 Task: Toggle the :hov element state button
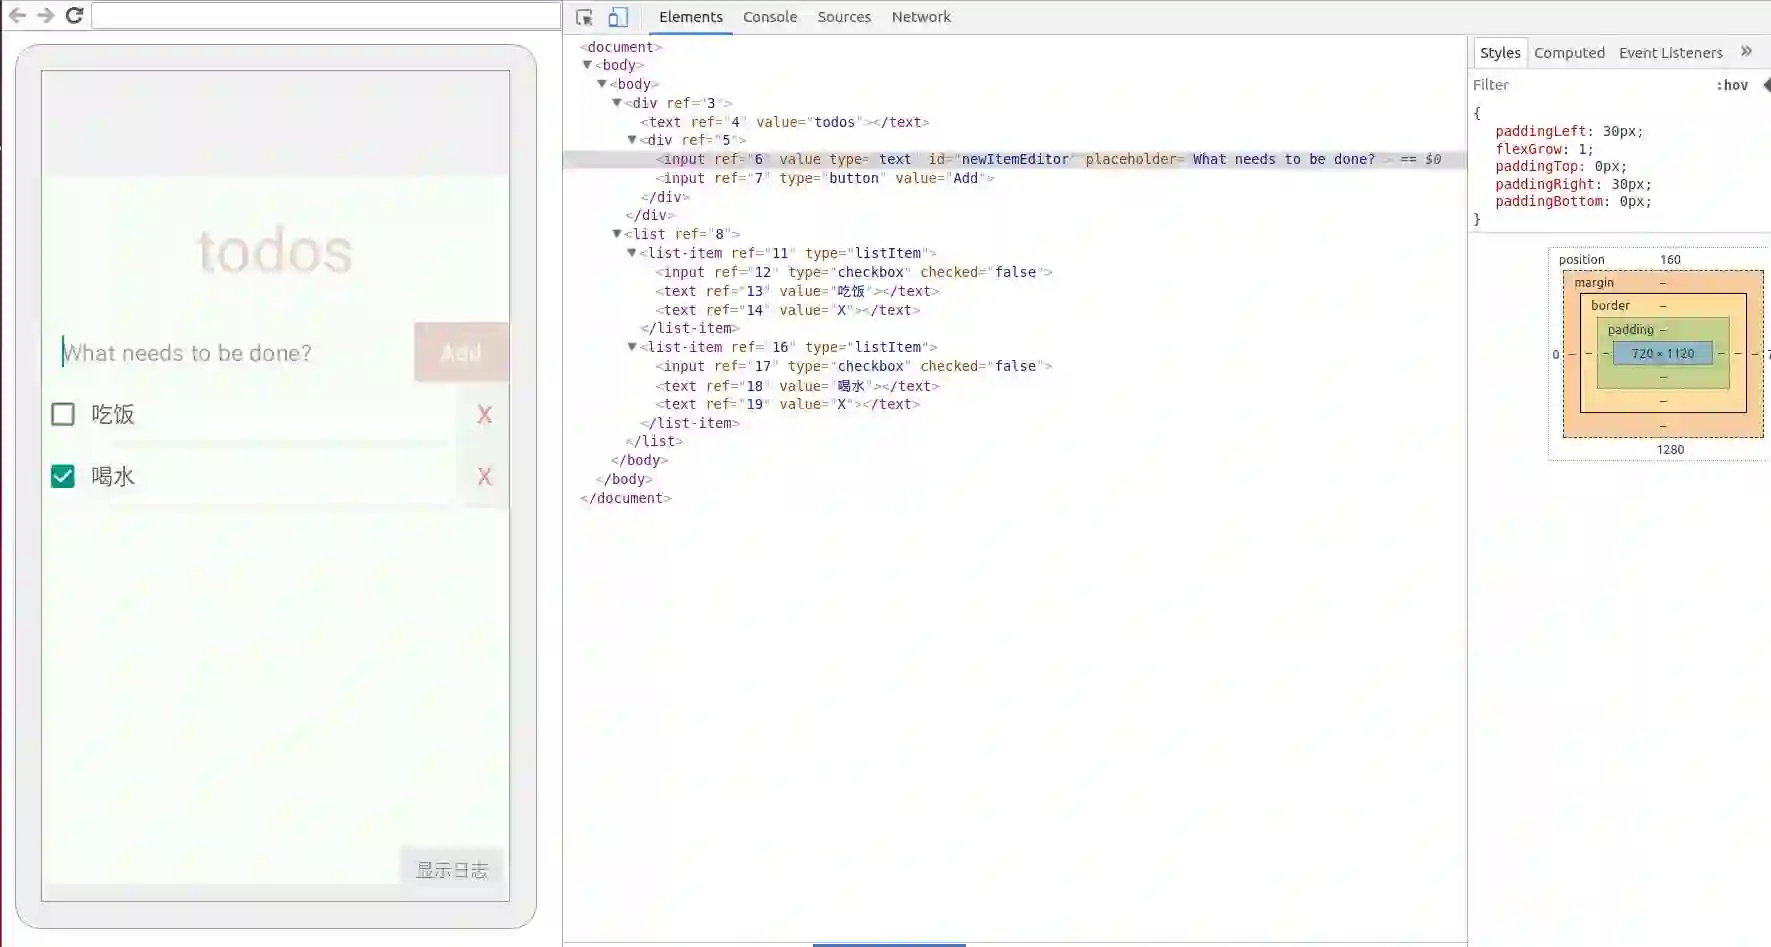(x=1732, y=85)
